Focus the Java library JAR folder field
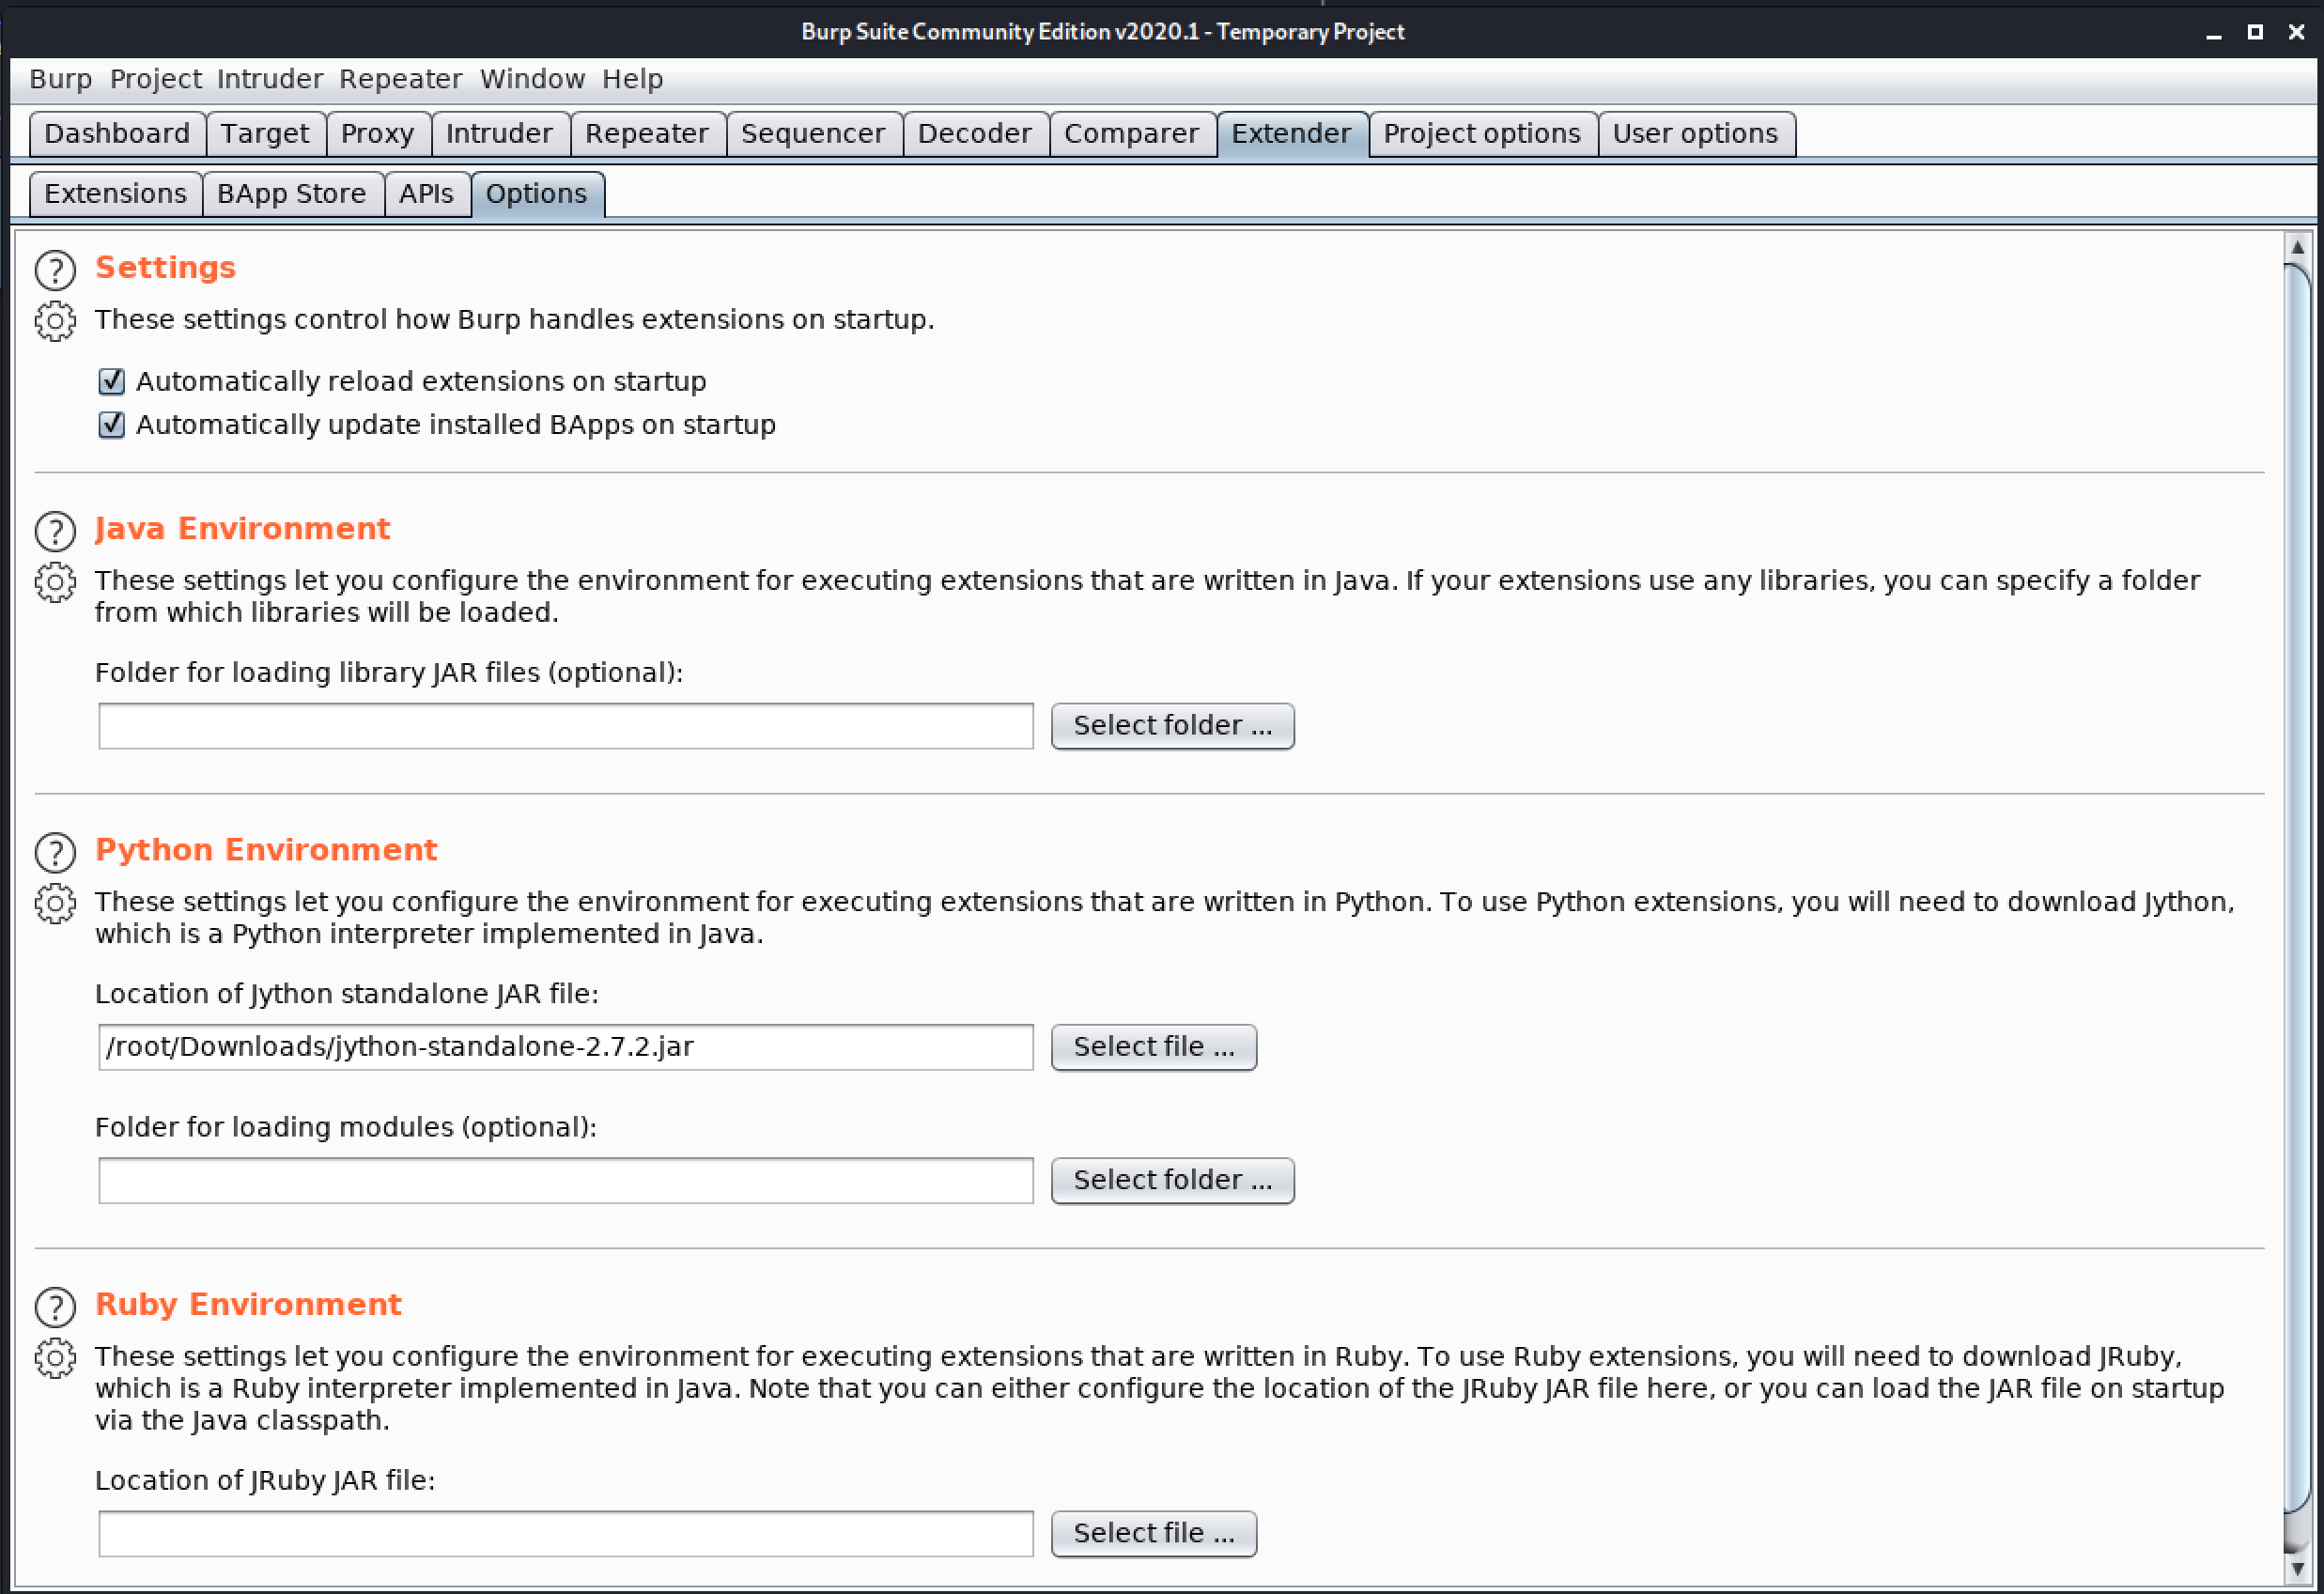This screenshot has width=2324, height=1594. tap(566, 726)
